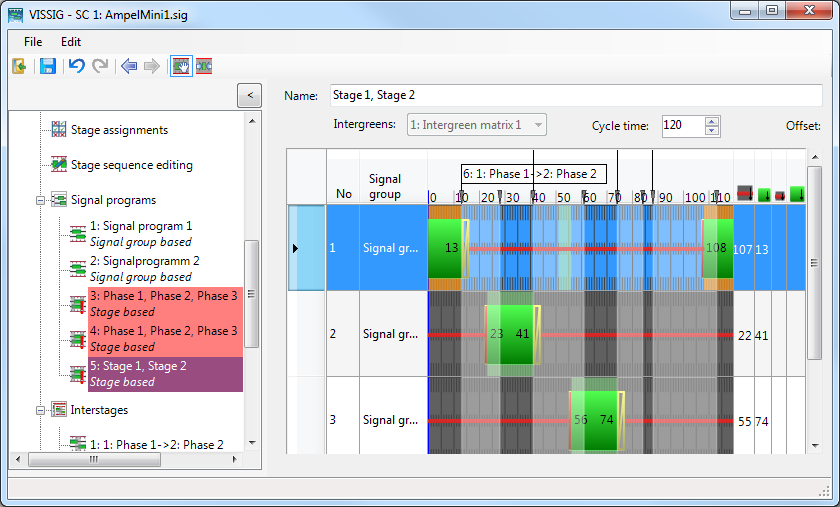Image resolution: width=840 pixels, height=507 pixels.
Task: Click the Stage sequence editing icon
Action: point(59,165)
